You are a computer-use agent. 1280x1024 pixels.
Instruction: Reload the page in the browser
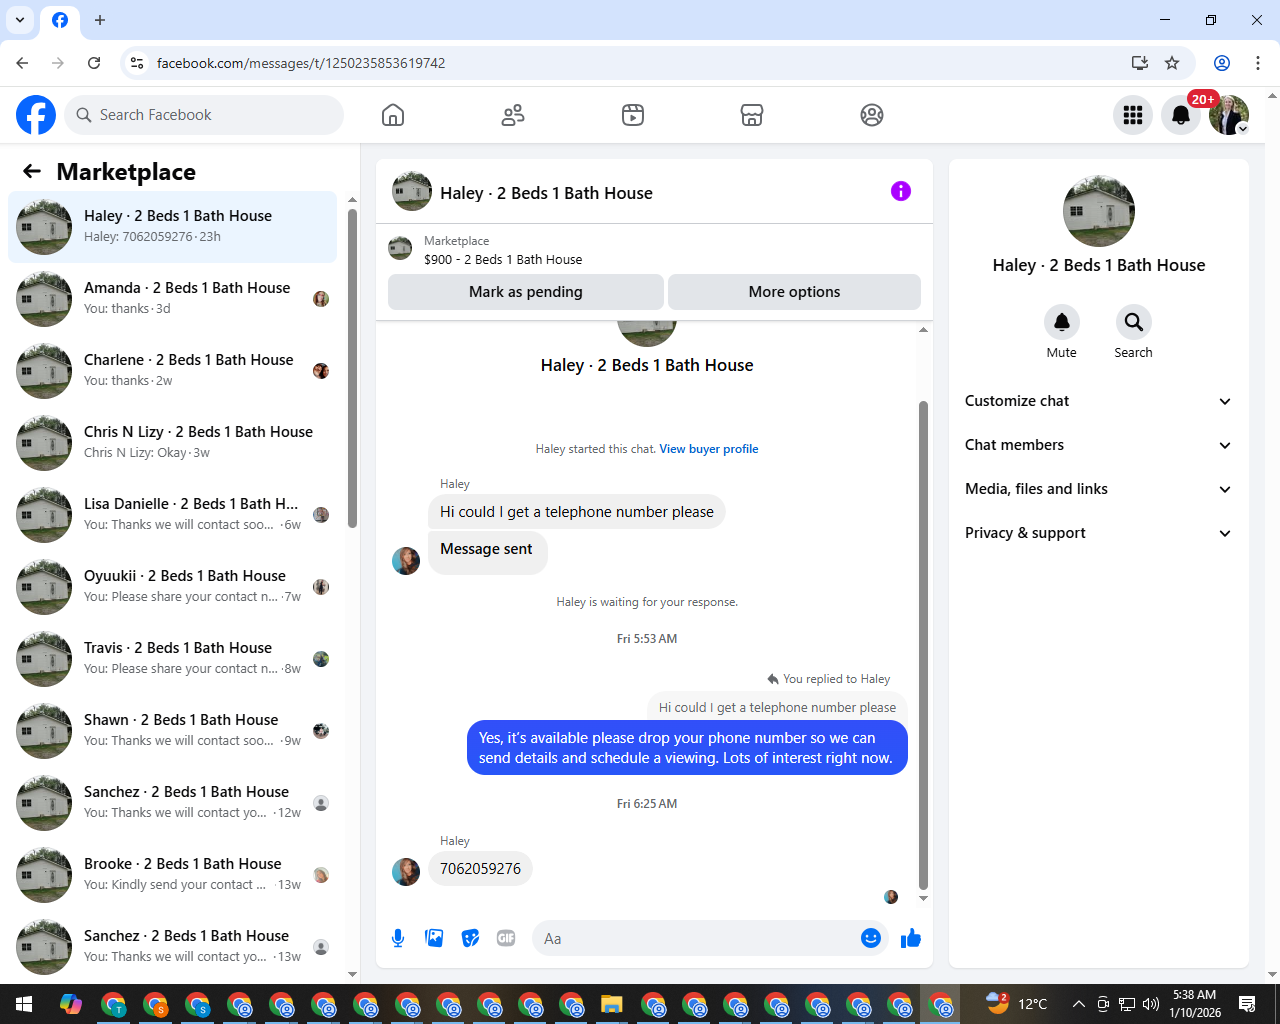click(94, 63)
